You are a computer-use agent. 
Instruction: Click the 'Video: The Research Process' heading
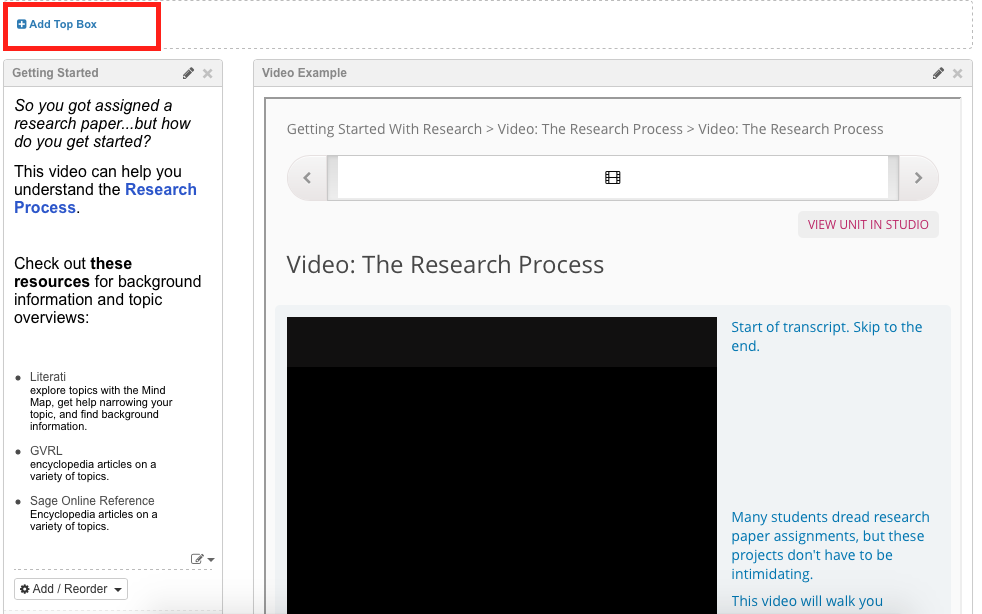[445, 265]
